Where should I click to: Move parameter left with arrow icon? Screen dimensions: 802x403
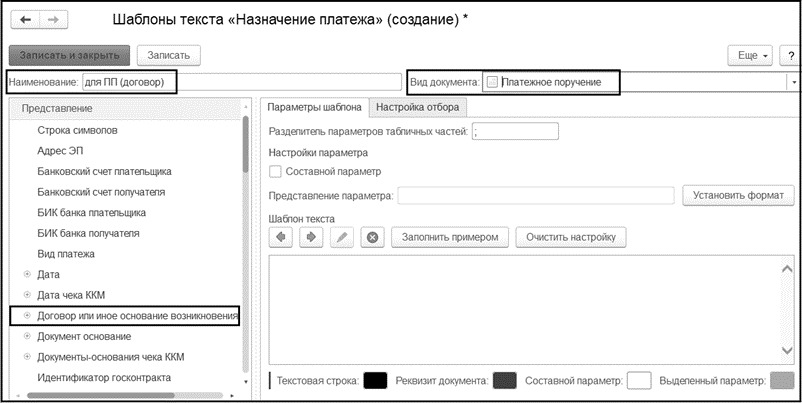tap(281, 237)
